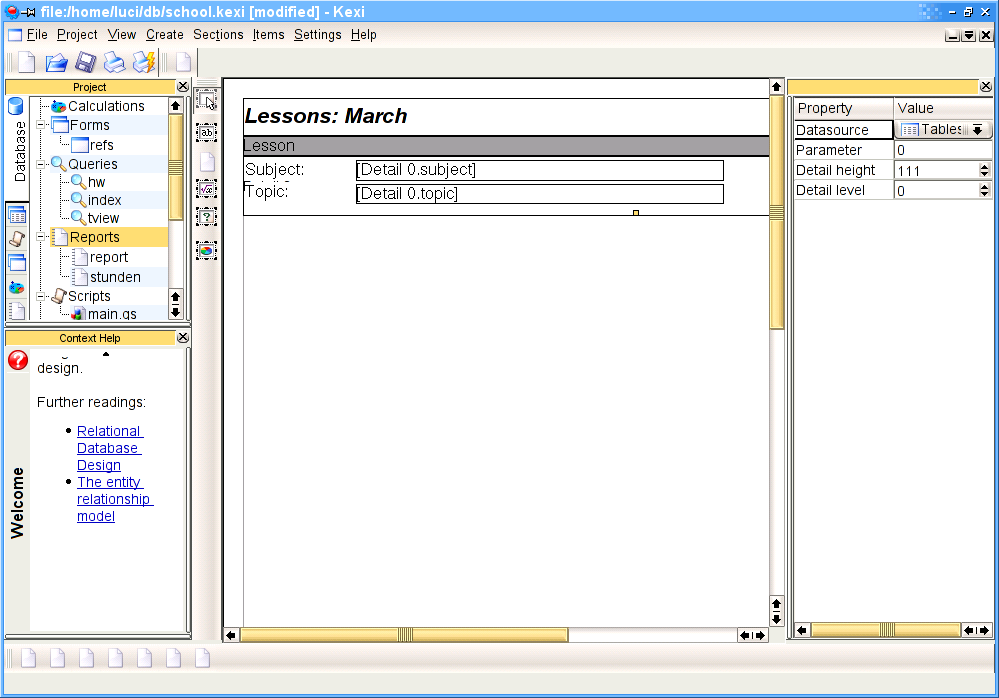999x698 pixels.
Task: Follow the Relational Database Design link
Action: pyautogui.click(x=109, y=448)
